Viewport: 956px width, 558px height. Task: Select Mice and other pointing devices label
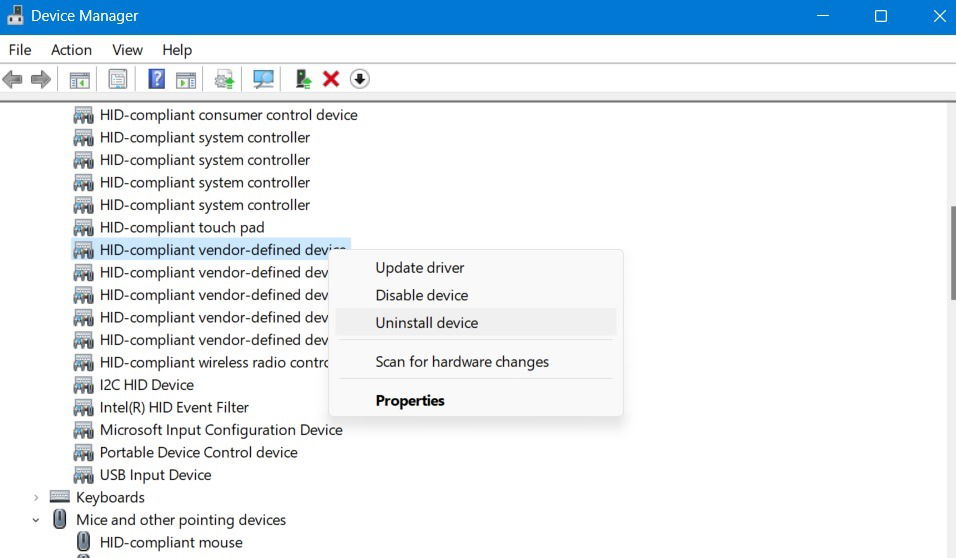[181, 520]
